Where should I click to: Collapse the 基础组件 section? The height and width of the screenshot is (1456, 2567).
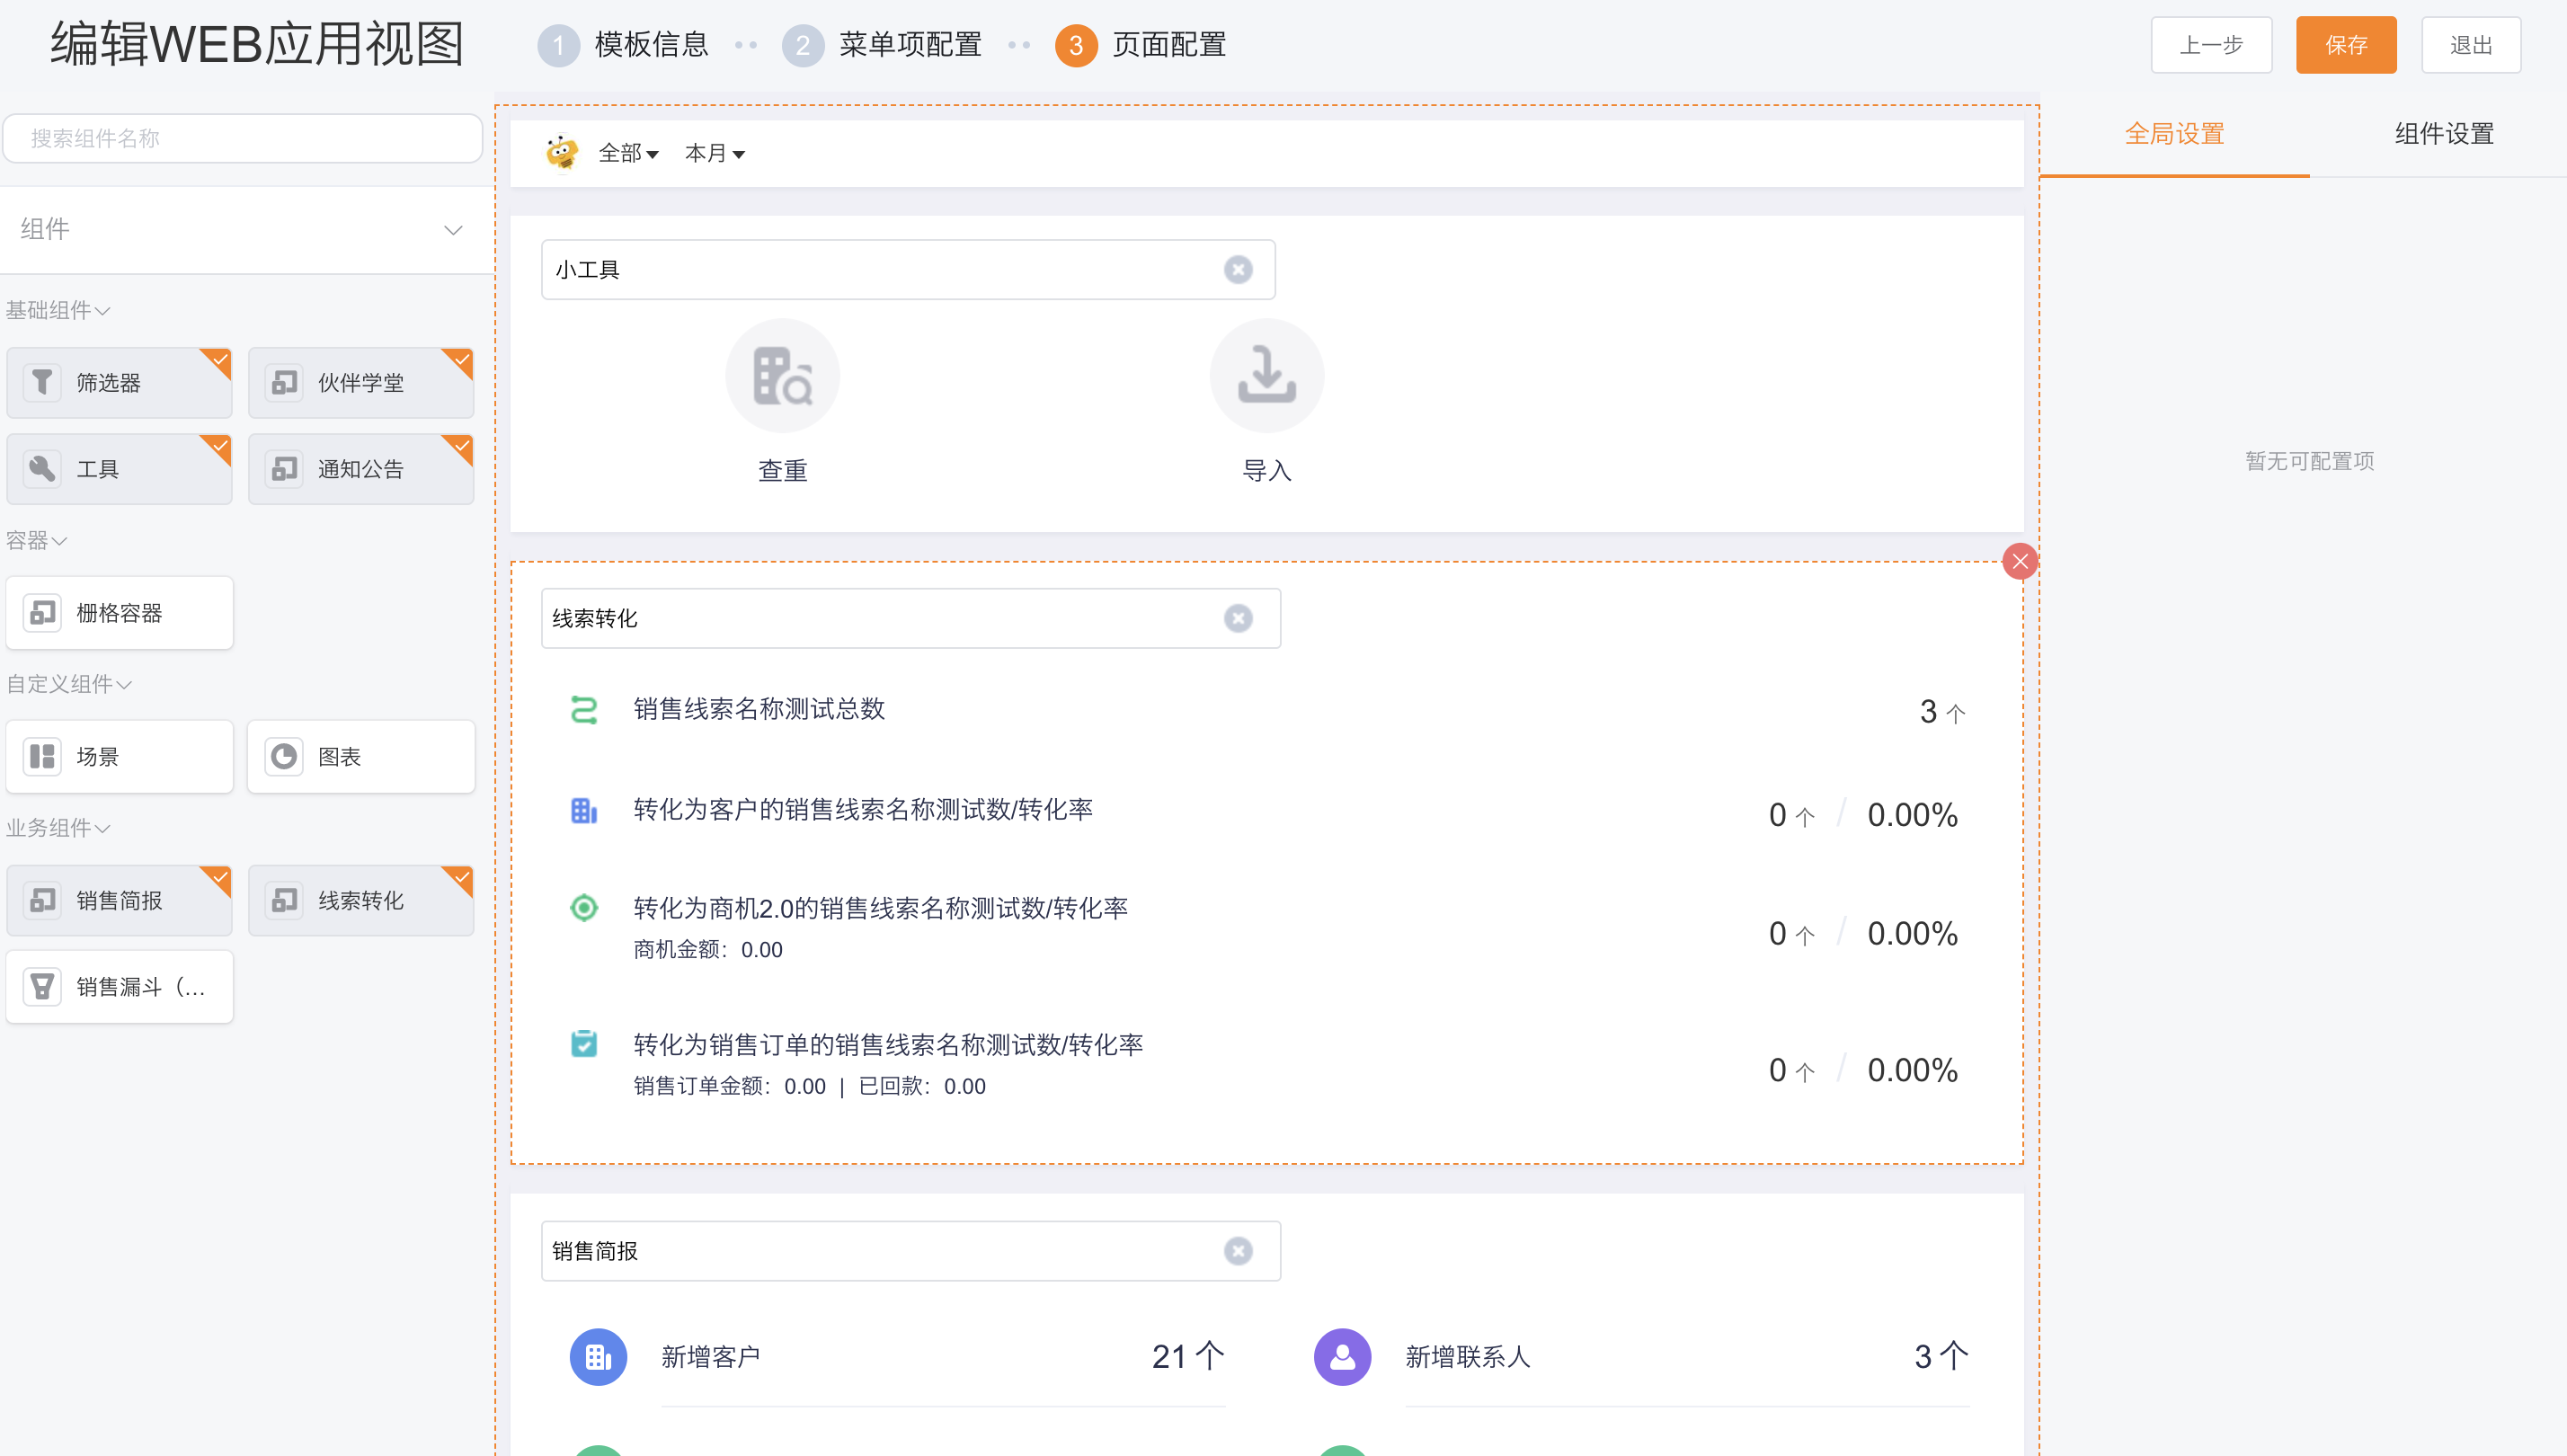point(57,310)
